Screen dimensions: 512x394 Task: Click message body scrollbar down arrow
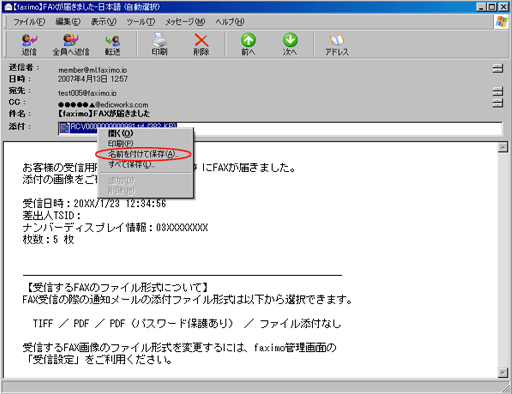(503, 372)
